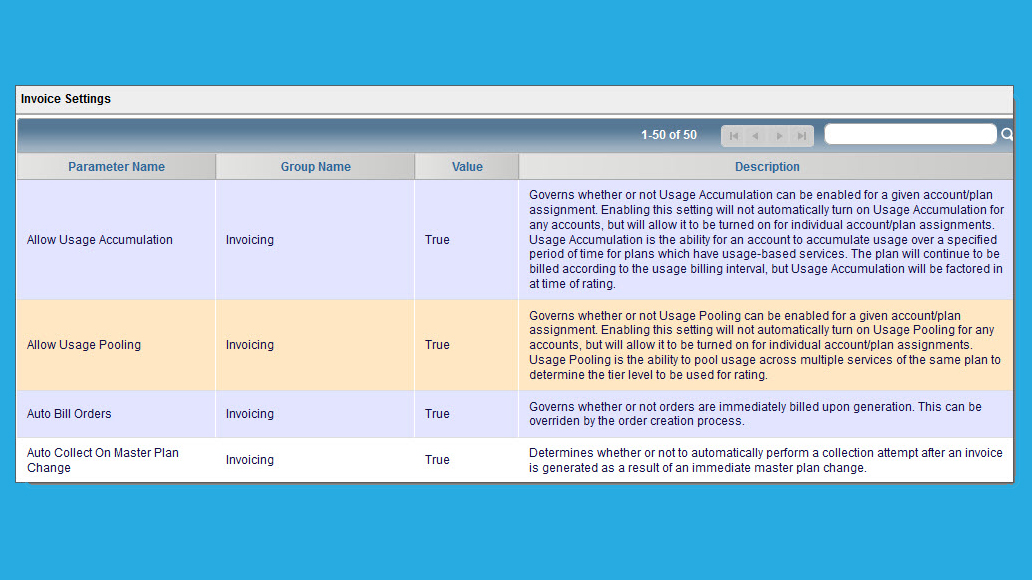Click True value for Auto Bill Orders
The height and width of the screenshot is (580, 1032).
(437, 413)
